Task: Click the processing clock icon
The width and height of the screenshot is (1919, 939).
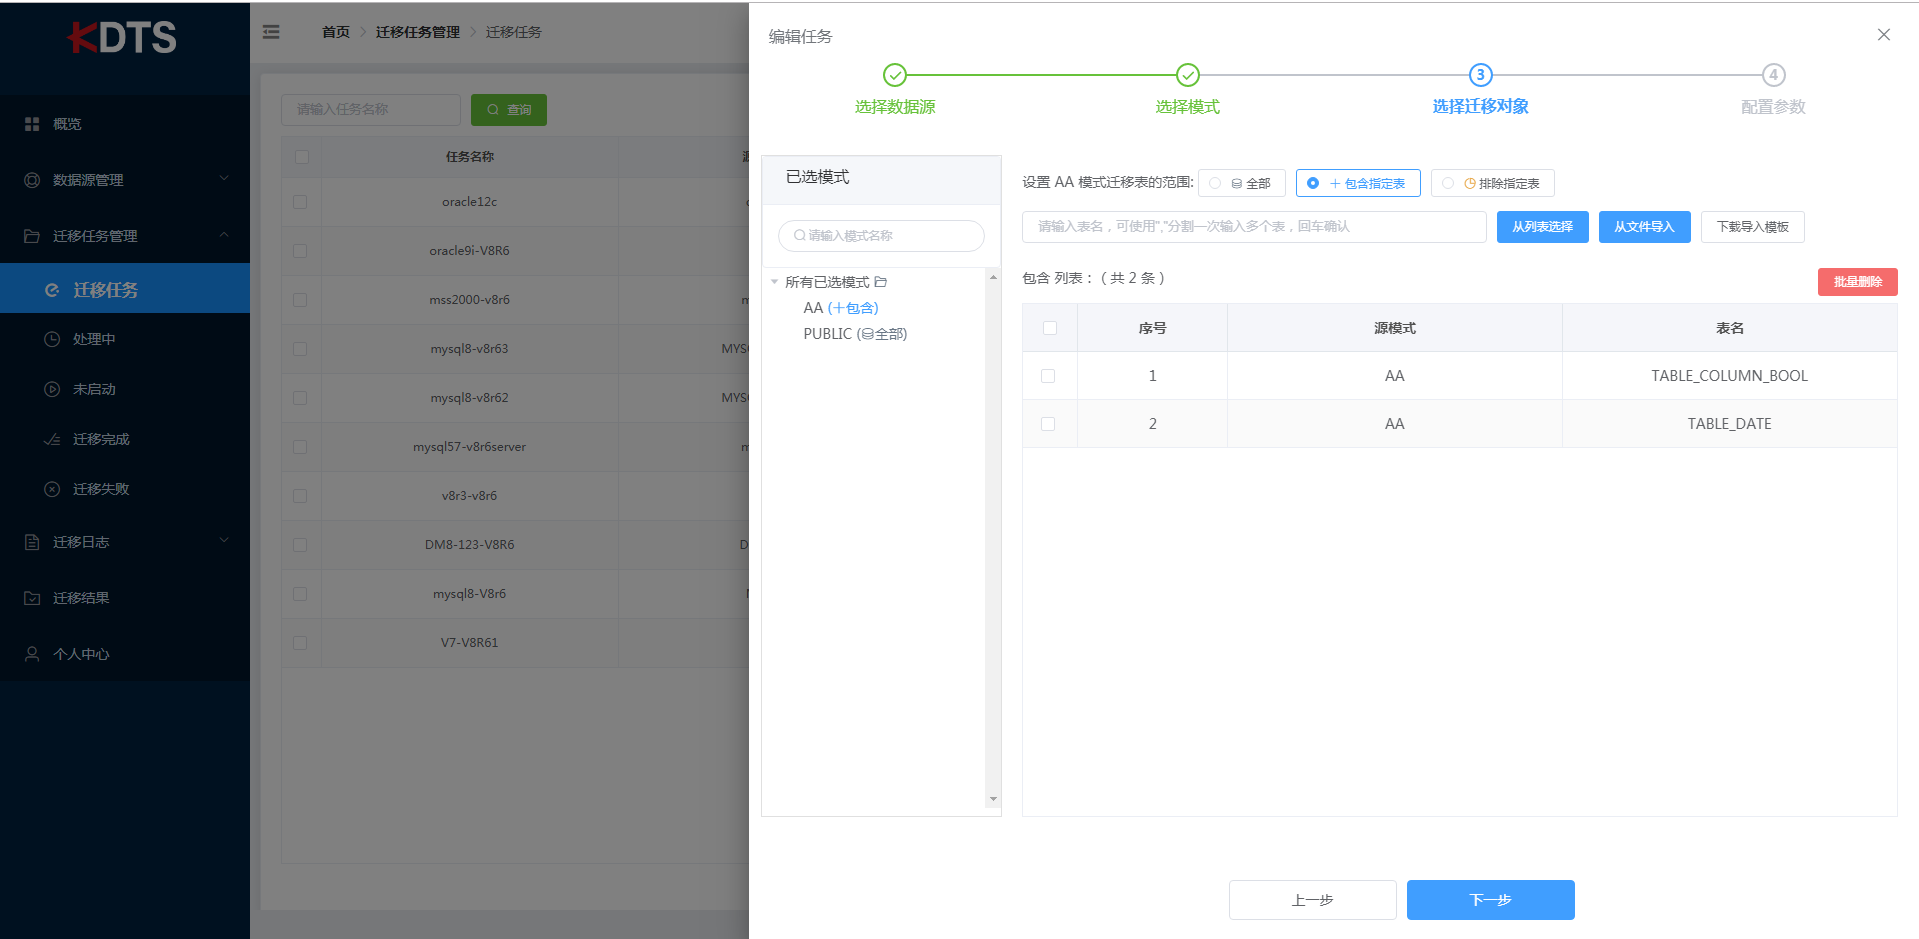Action: pos(52,339)
